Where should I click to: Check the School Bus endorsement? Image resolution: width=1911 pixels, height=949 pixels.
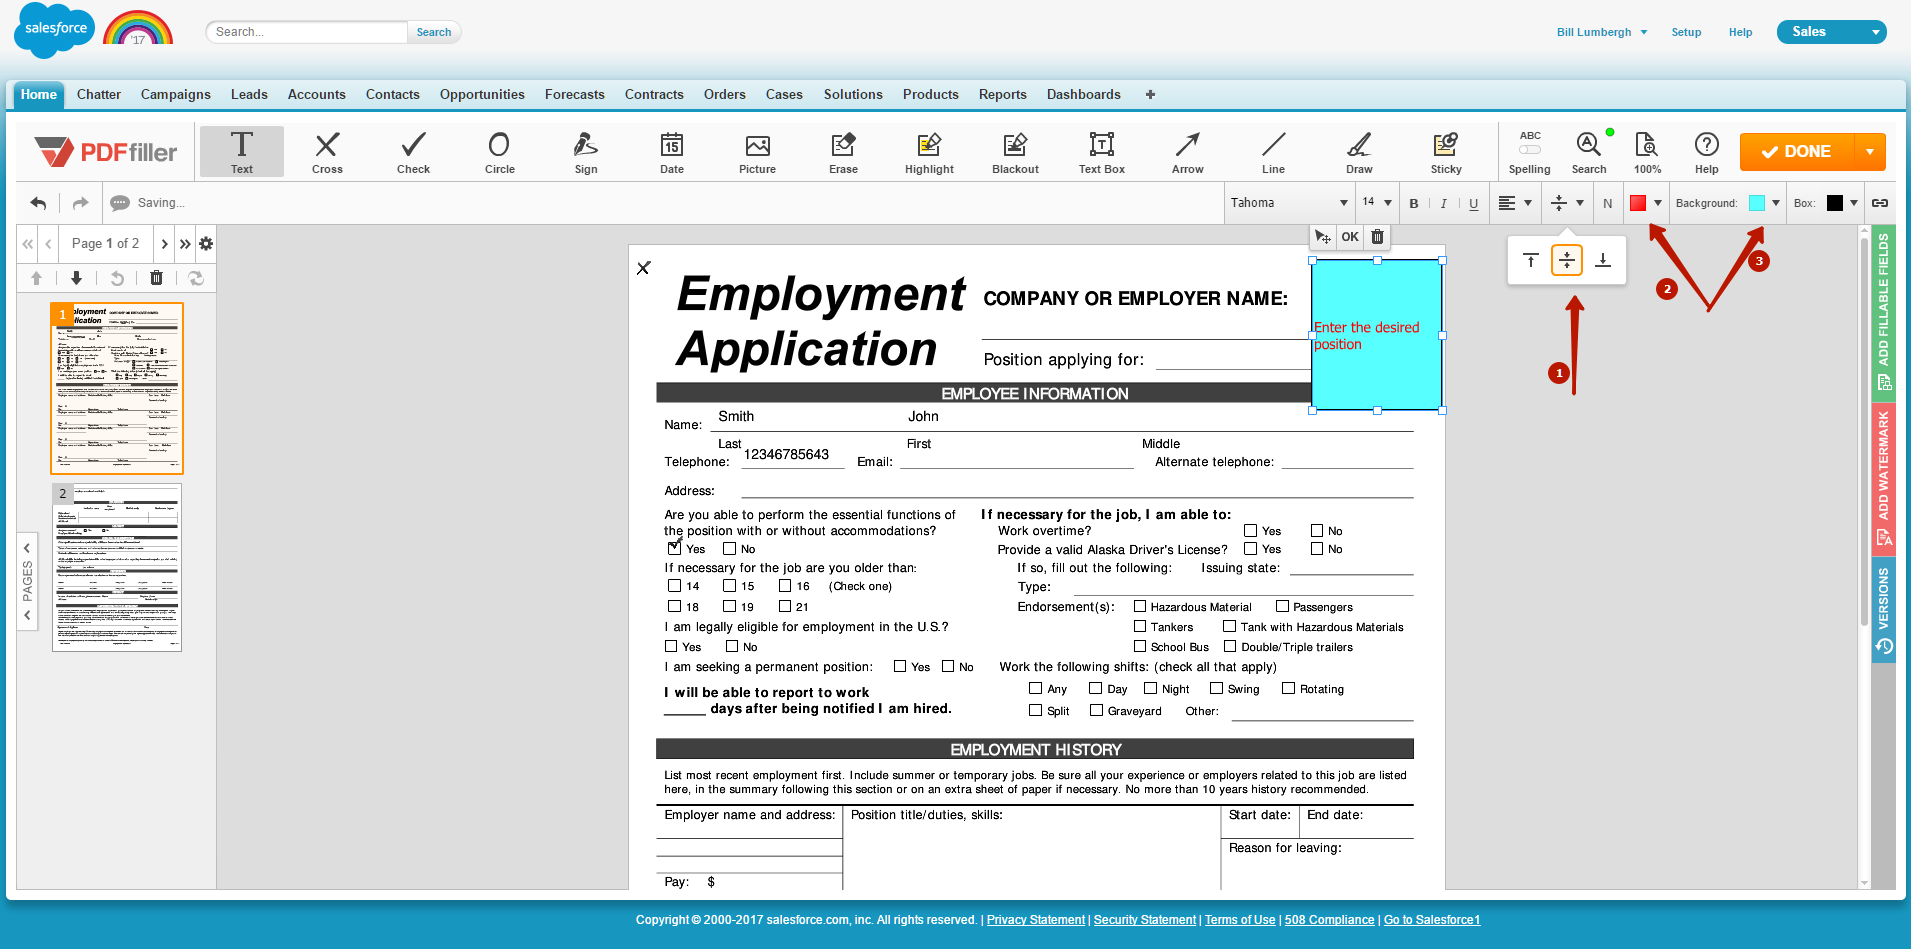[1139, 646]
